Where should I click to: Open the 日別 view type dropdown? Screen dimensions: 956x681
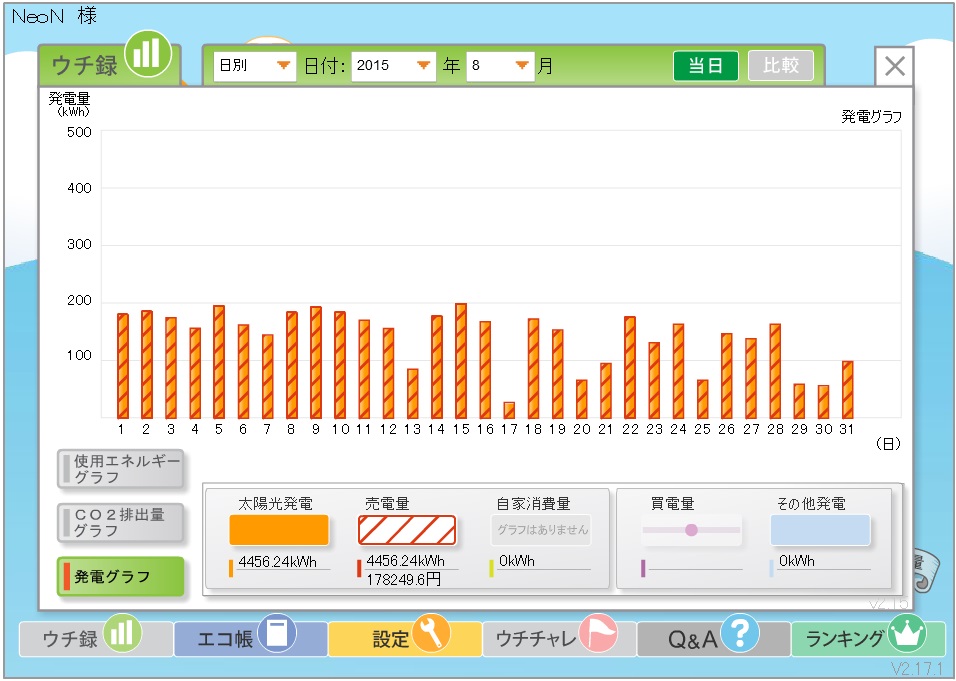(254, 66)
